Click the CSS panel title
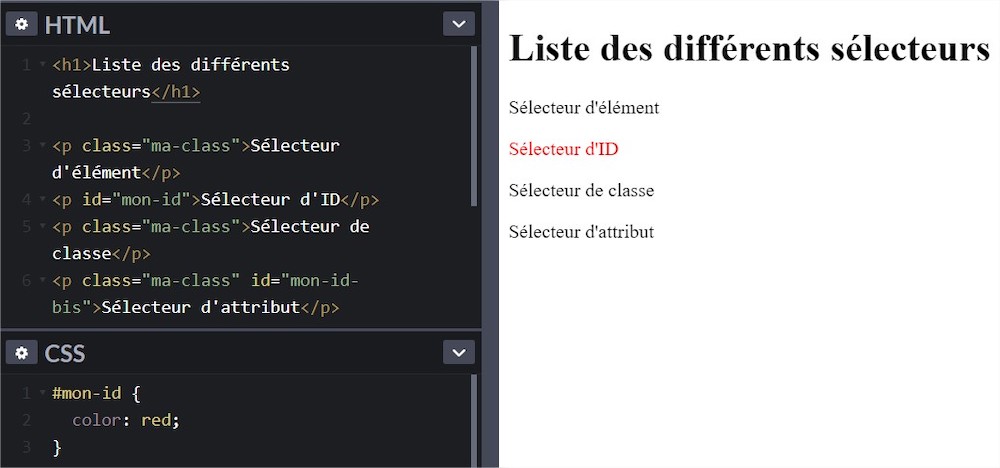1000x468 pixels. [x=65, y=353]
